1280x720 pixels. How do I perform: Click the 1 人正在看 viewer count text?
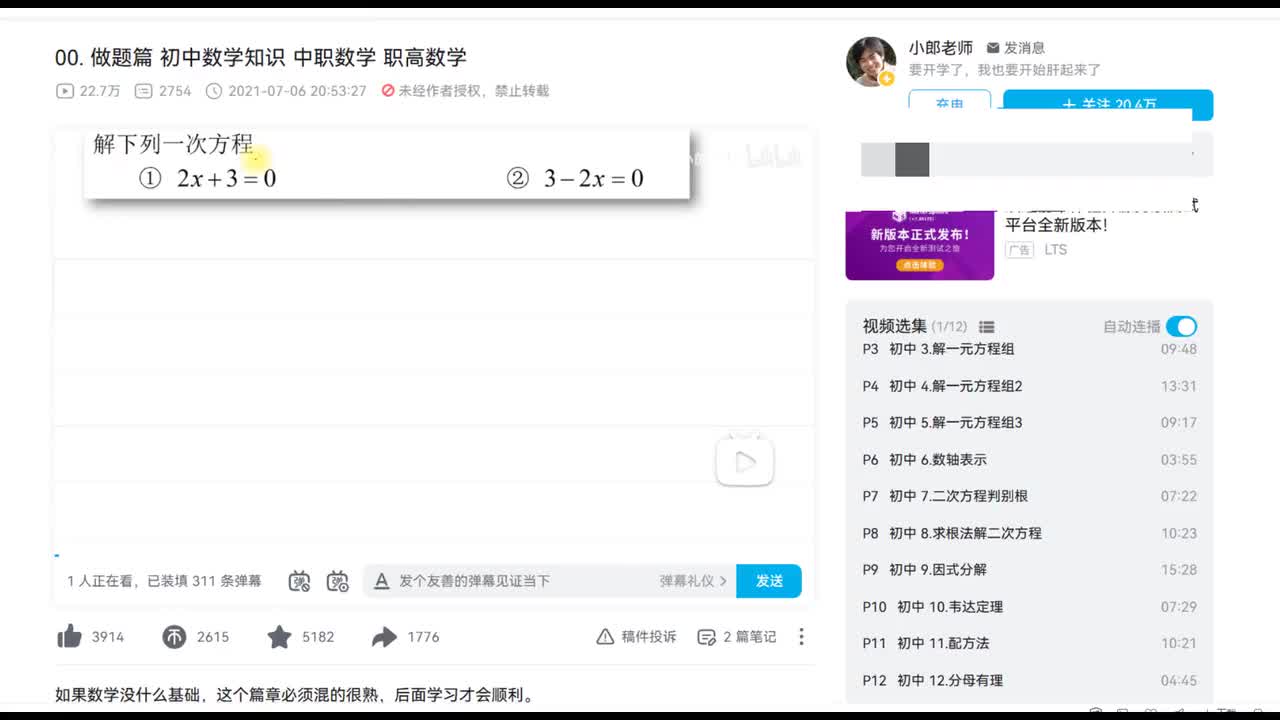click(164, 581)
